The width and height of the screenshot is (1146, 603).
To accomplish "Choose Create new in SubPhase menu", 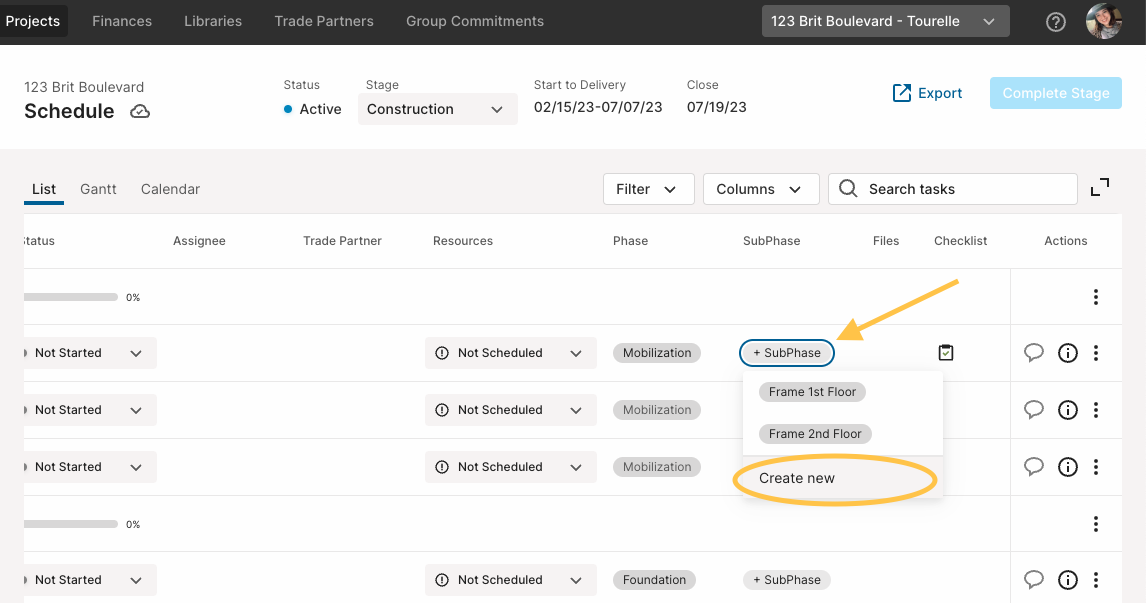I will tap(797, 478).
